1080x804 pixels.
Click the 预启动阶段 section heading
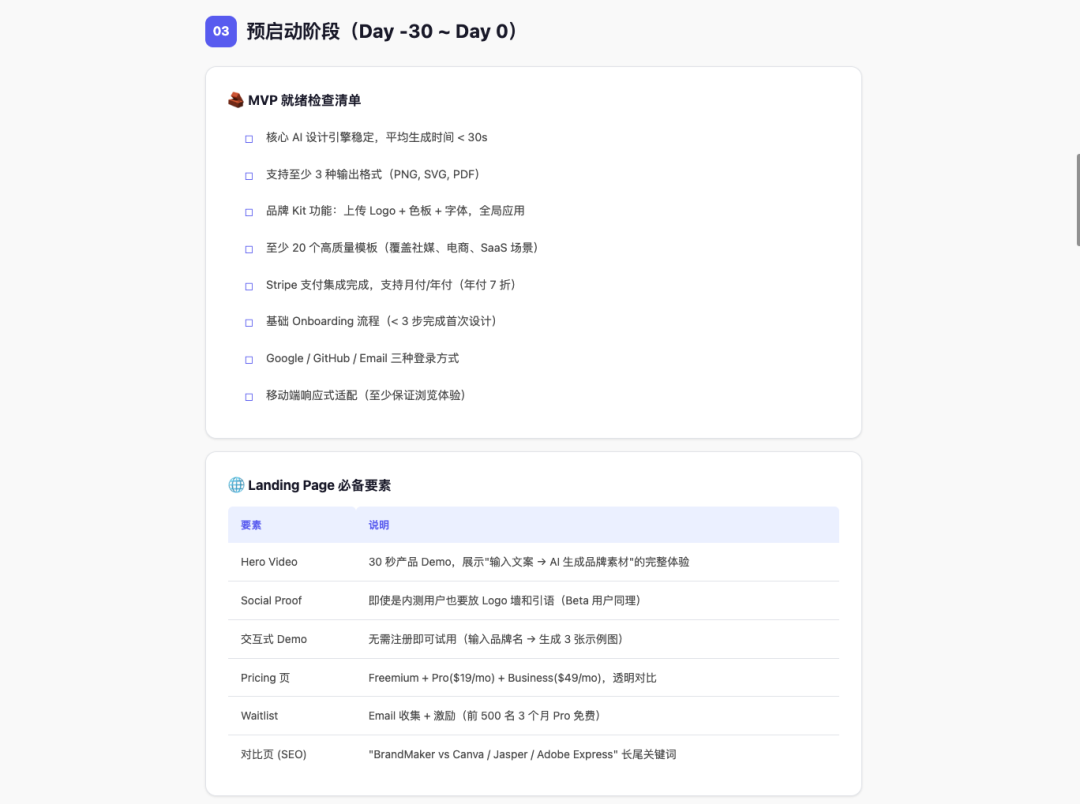pyautogui.click(x=382, y=31)
